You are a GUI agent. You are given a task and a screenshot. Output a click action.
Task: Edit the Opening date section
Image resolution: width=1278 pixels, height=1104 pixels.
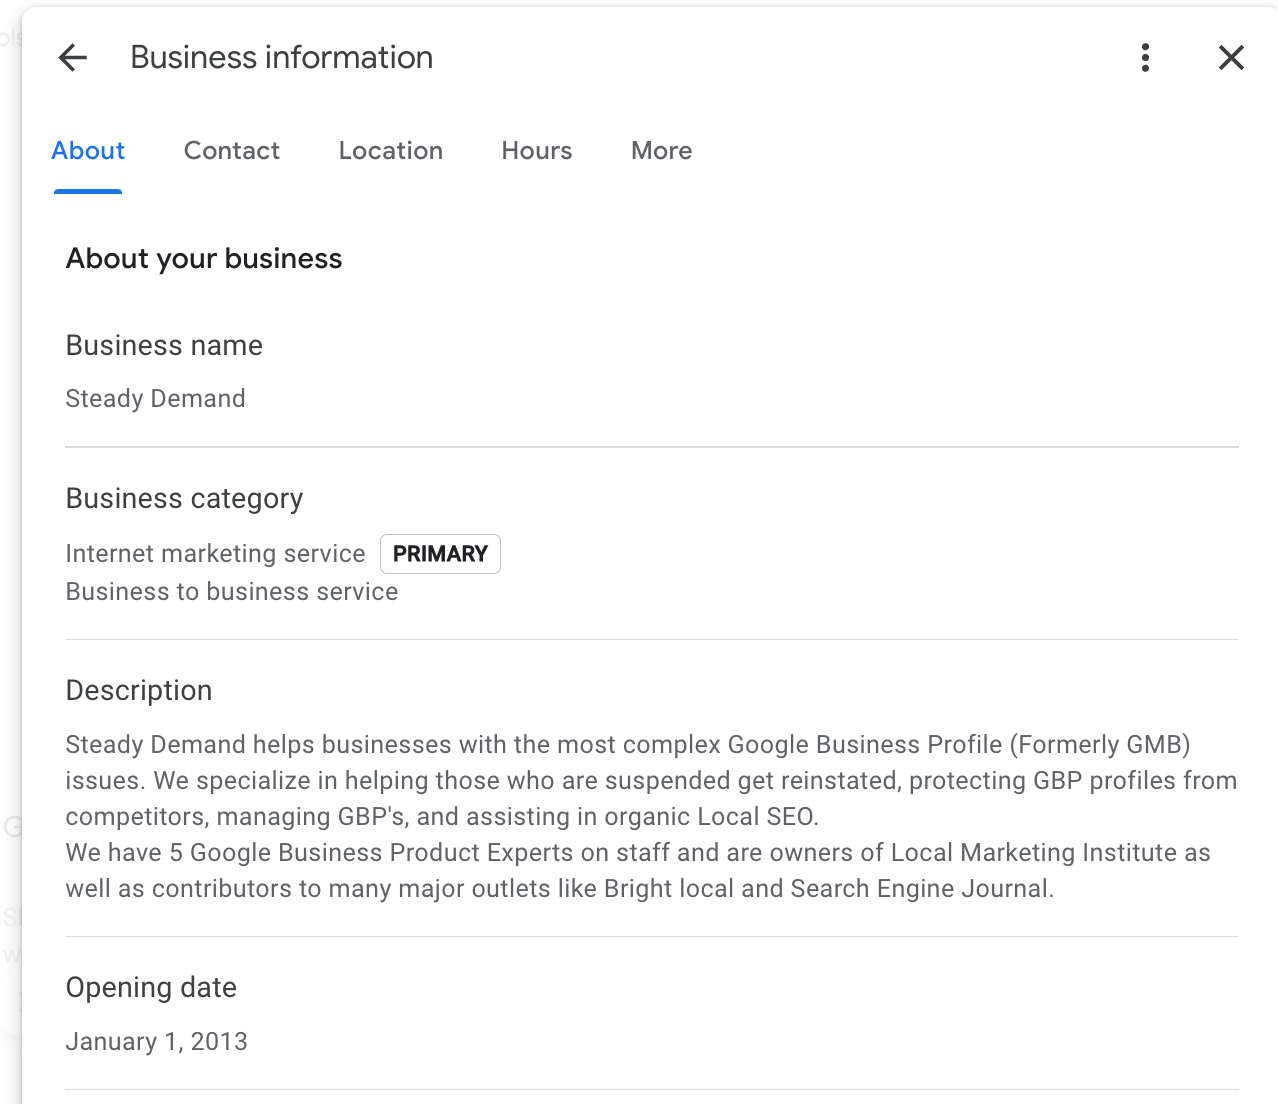(151, 988)
